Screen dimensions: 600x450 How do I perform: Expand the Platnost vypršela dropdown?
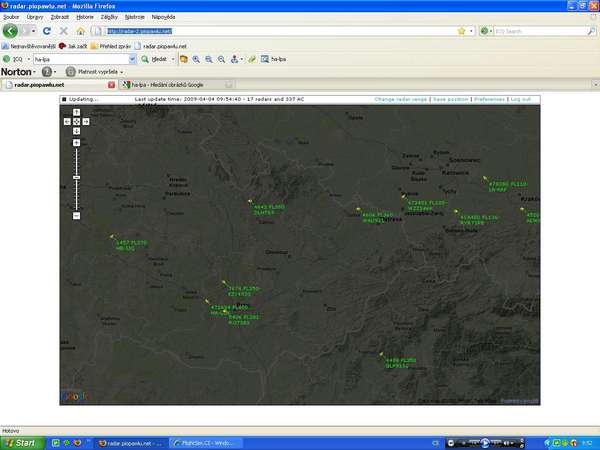click(122, 72)
